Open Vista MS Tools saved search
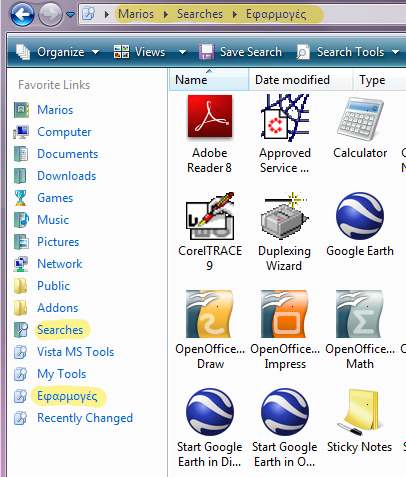406x477 pixels. click(x=76, y=352)
